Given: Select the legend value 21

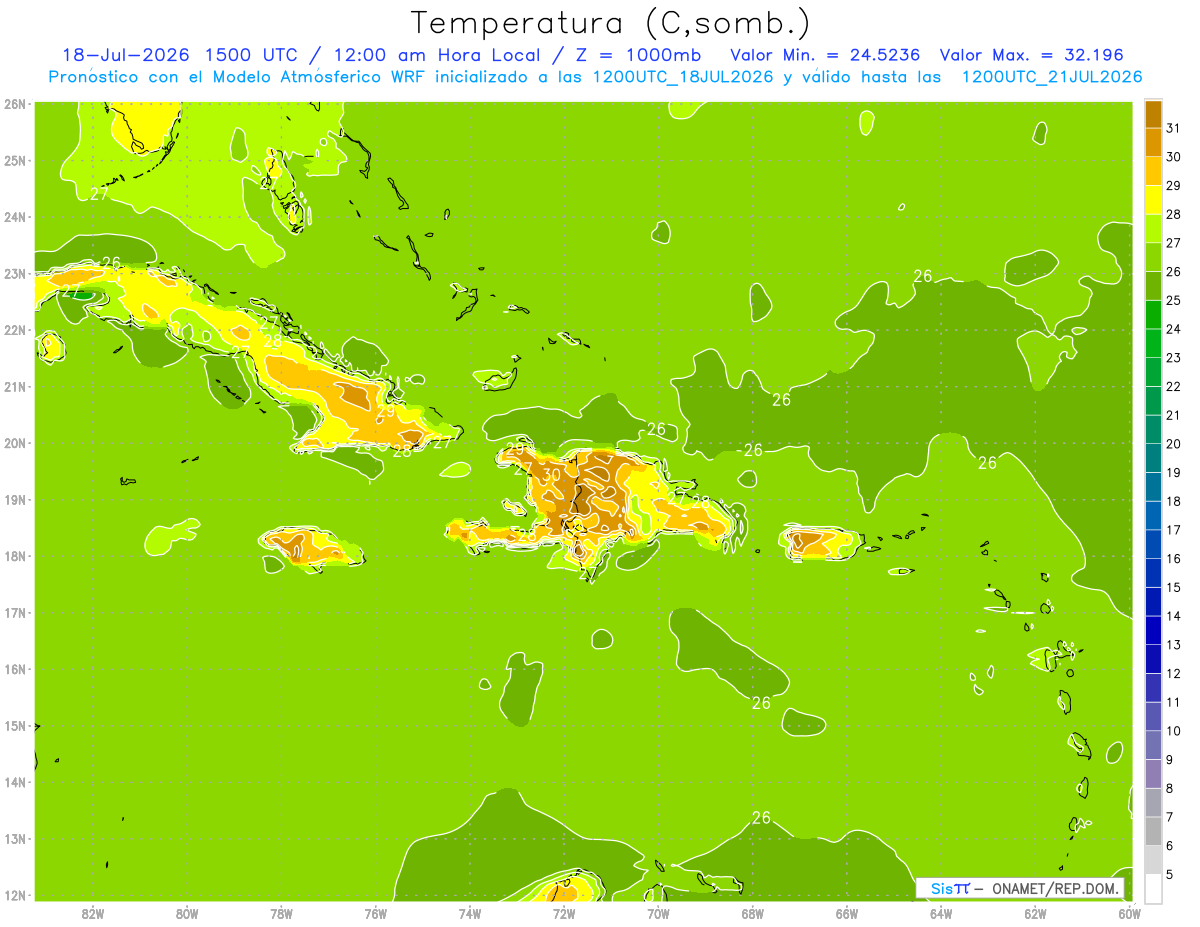Looking at the screenshot, I should 1174,415.
